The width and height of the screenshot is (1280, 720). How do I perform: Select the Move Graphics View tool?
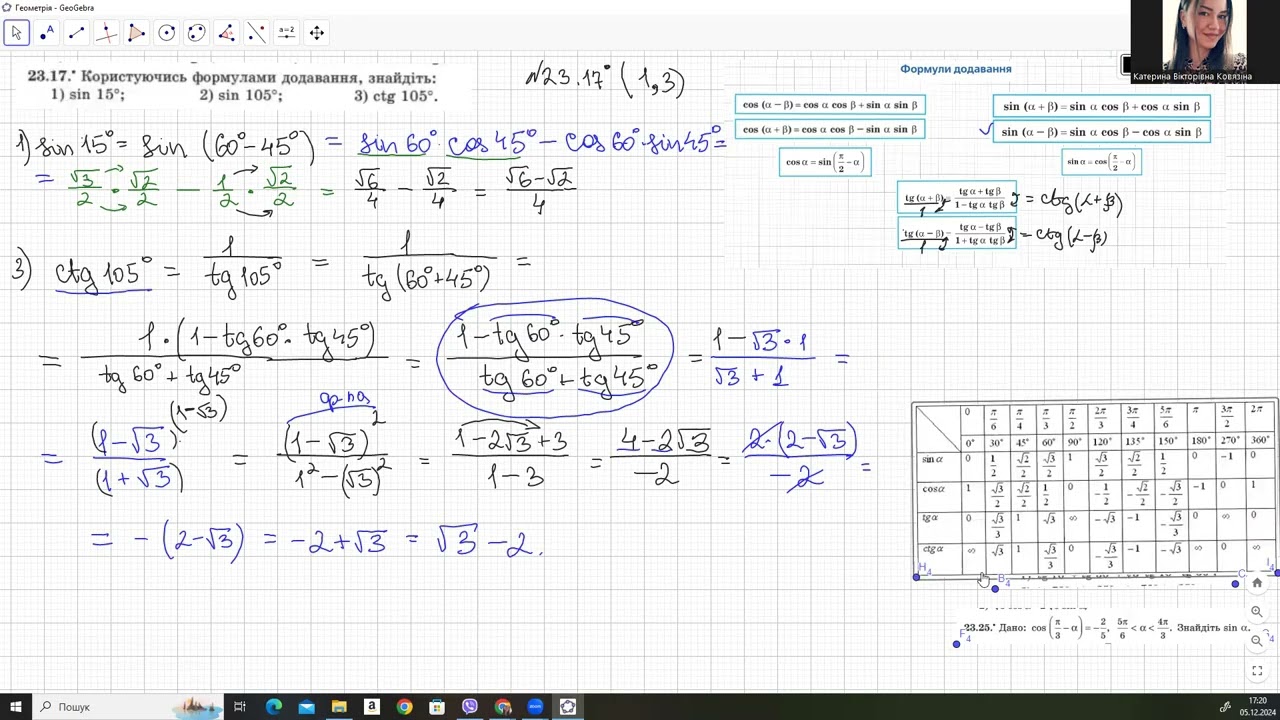[316, 33]
